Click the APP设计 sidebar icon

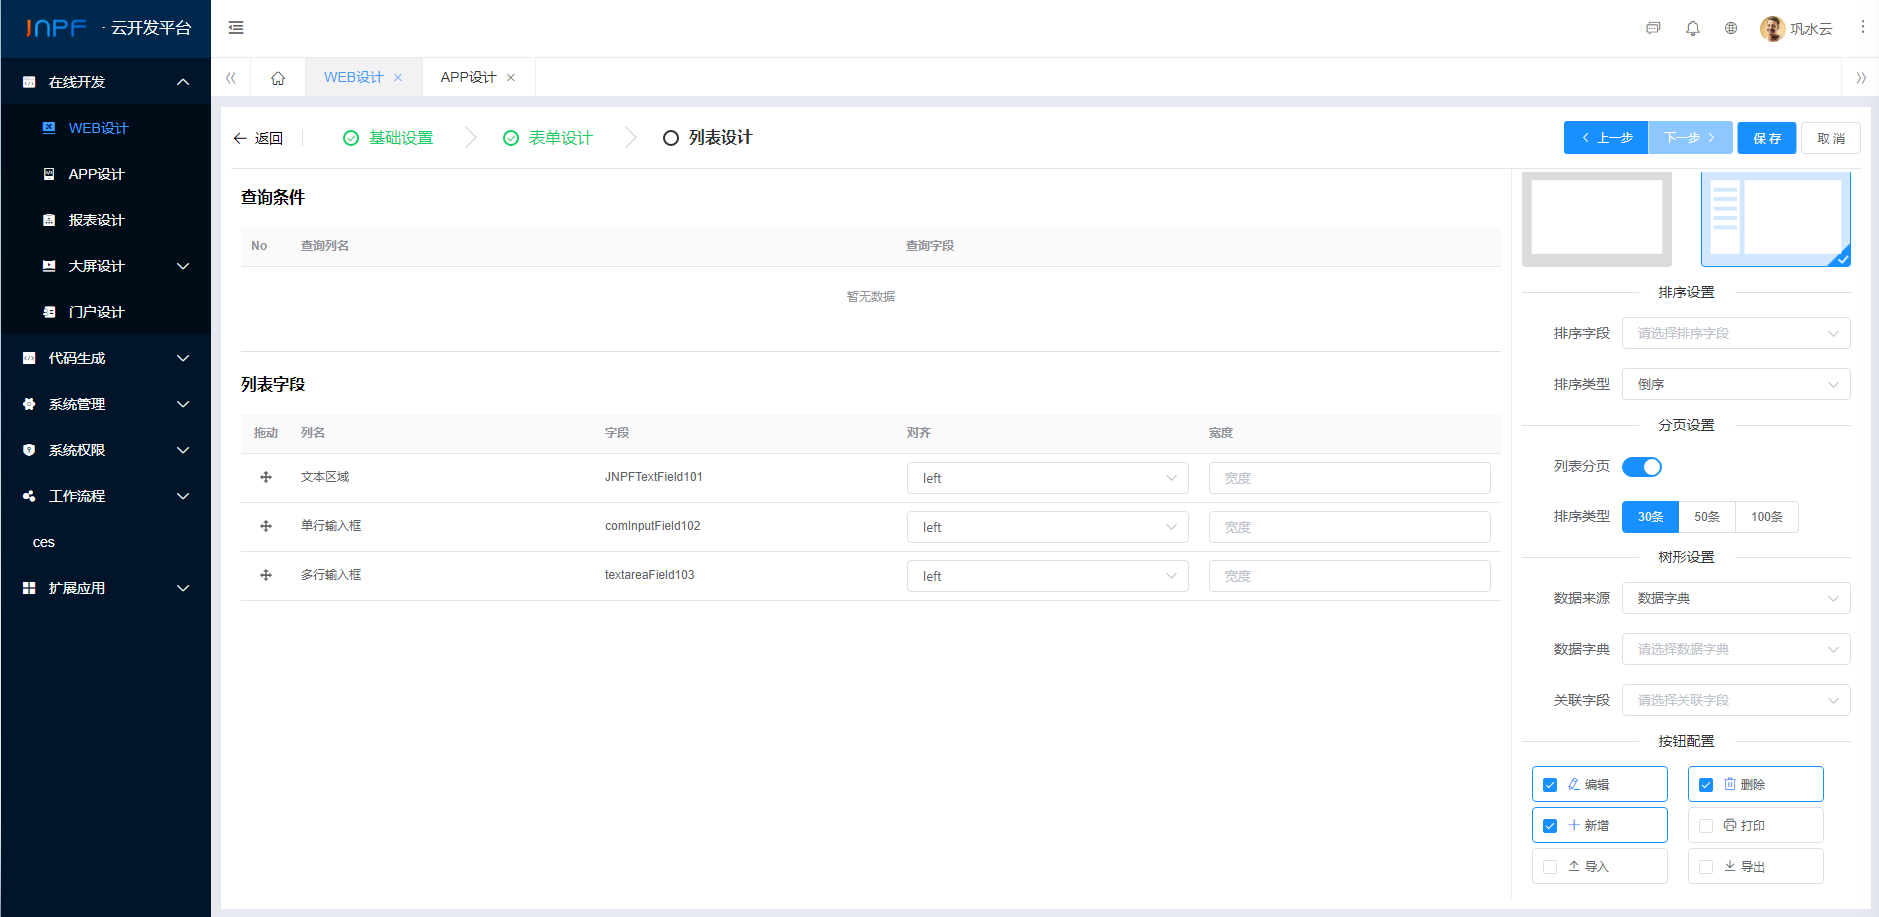[49, 174]
